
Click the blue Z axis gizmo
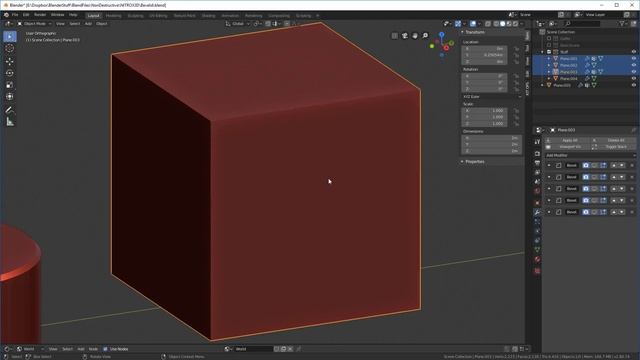[x=442, y=35]
